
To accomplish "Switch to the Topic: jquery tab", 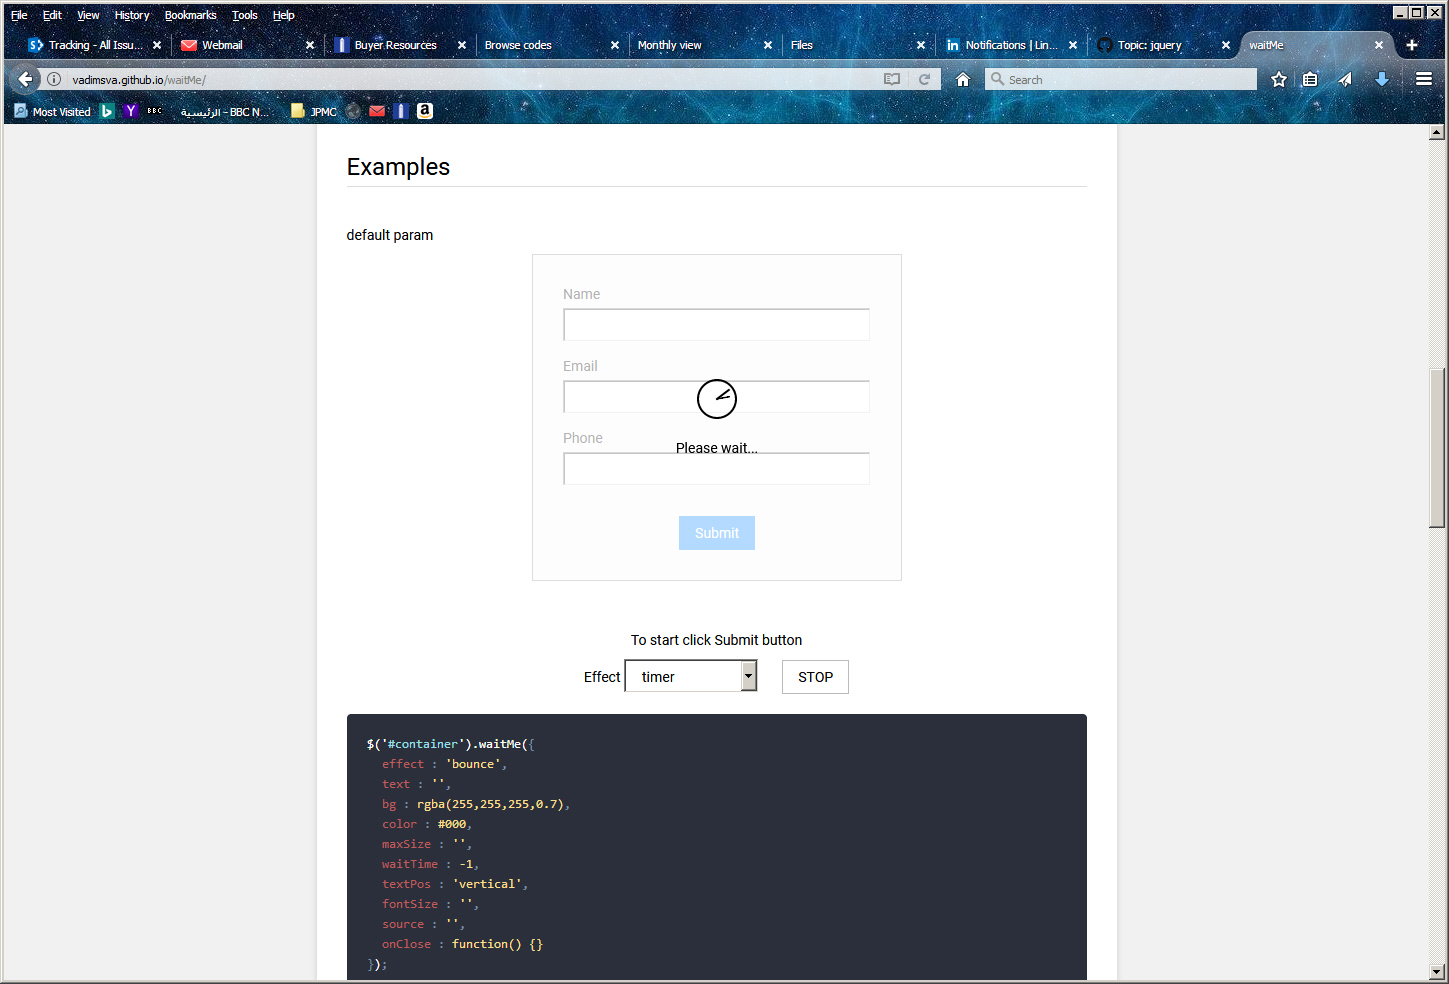I will pos(1149,45).
